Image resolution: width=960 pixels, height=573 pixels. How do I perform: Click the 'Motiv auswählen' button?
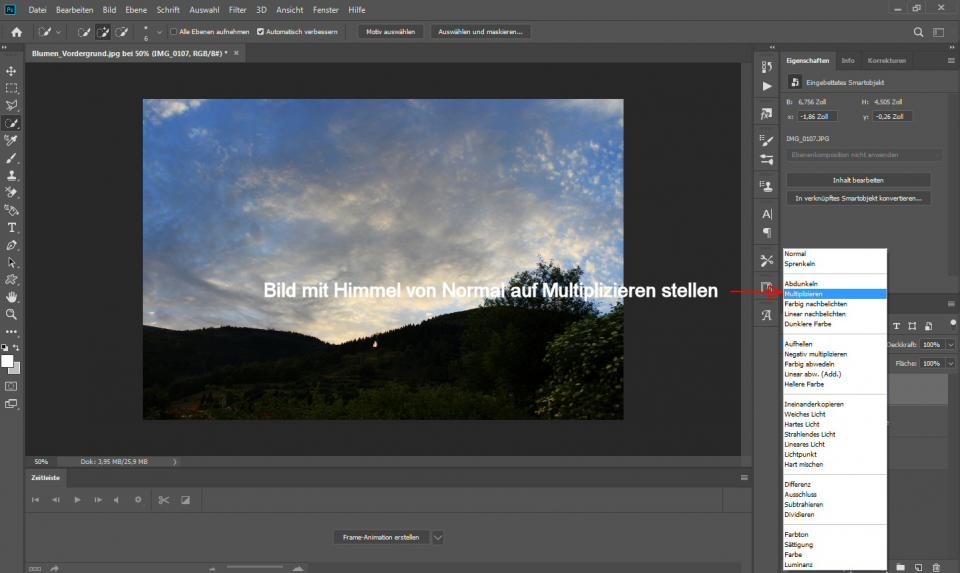[x=390, y=31]
